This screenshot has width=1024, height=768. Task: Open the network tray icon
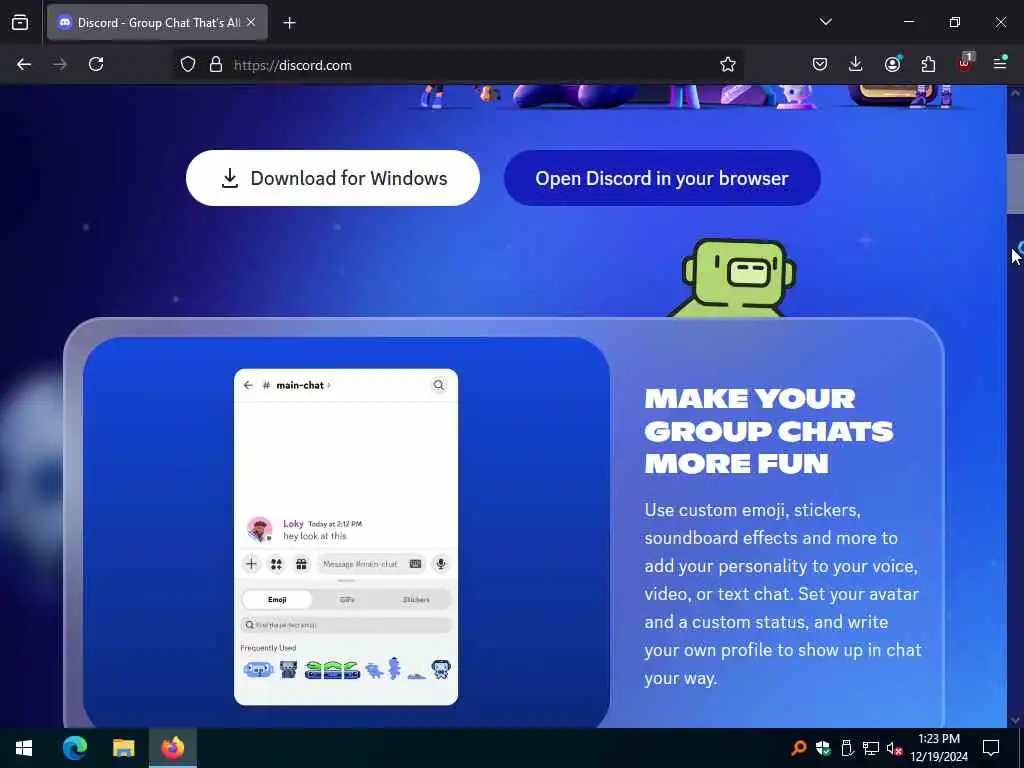tap(871, 748)
